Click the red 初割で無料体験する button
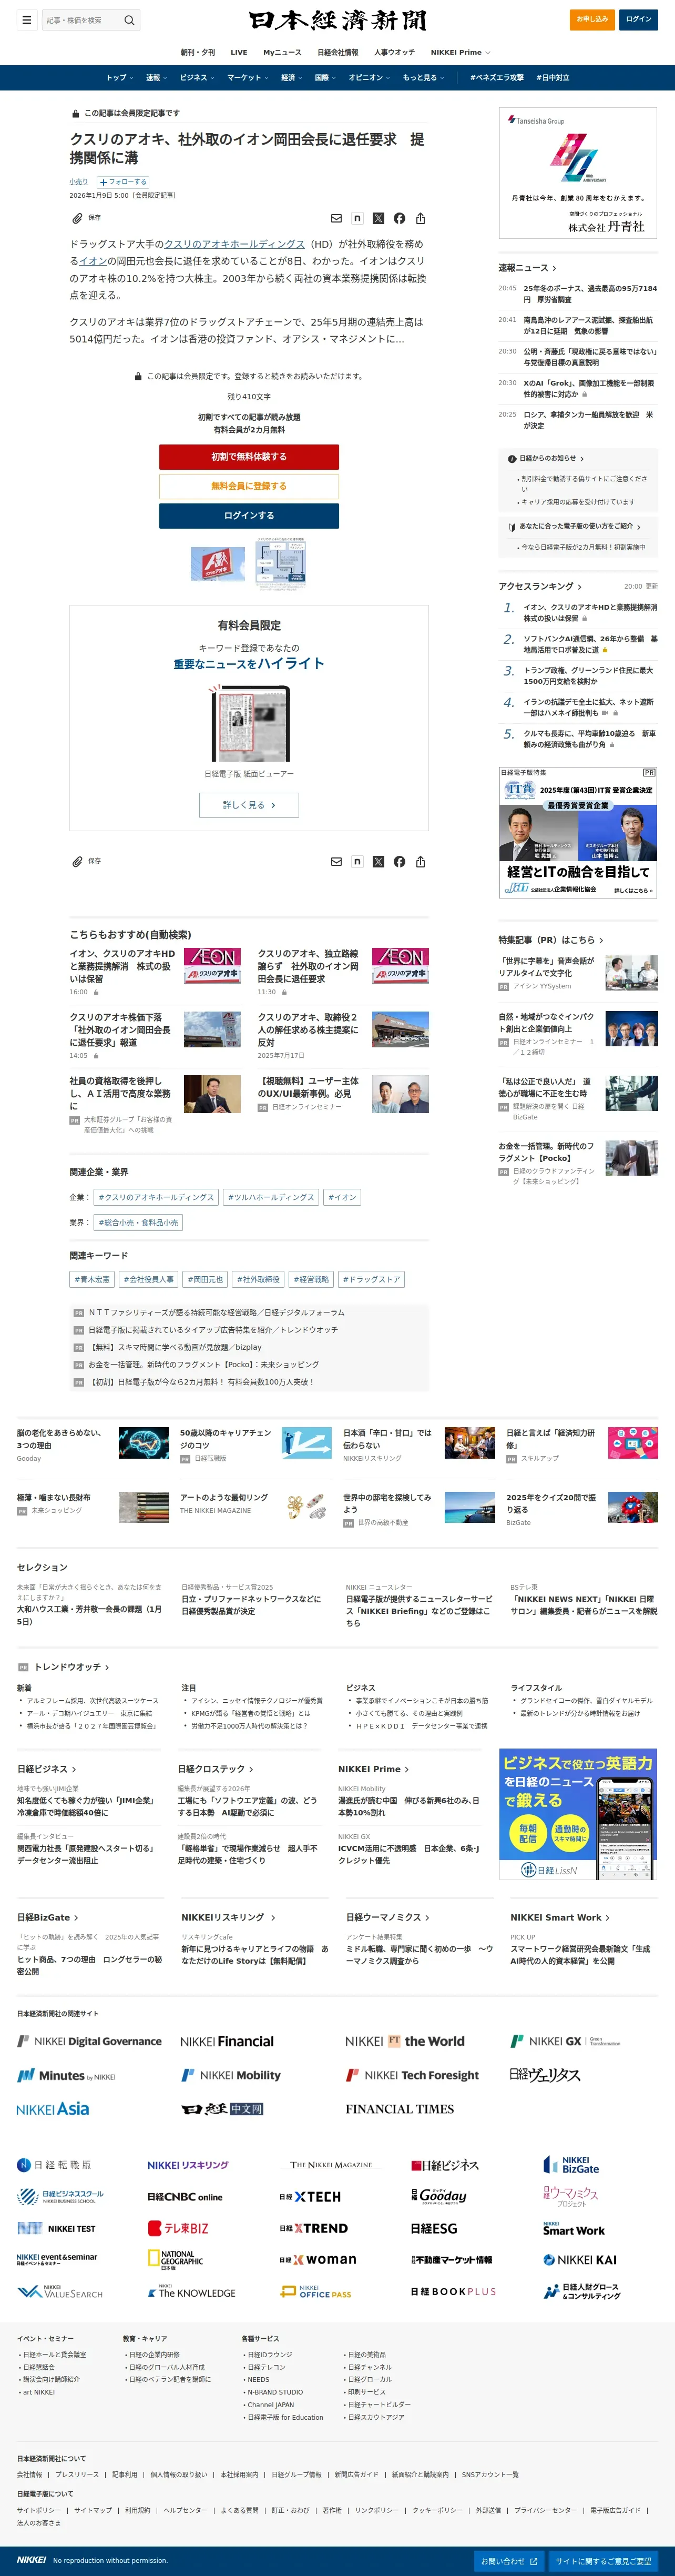Image resolution: width=675 pixels, height=2576 pixels. 249,457
